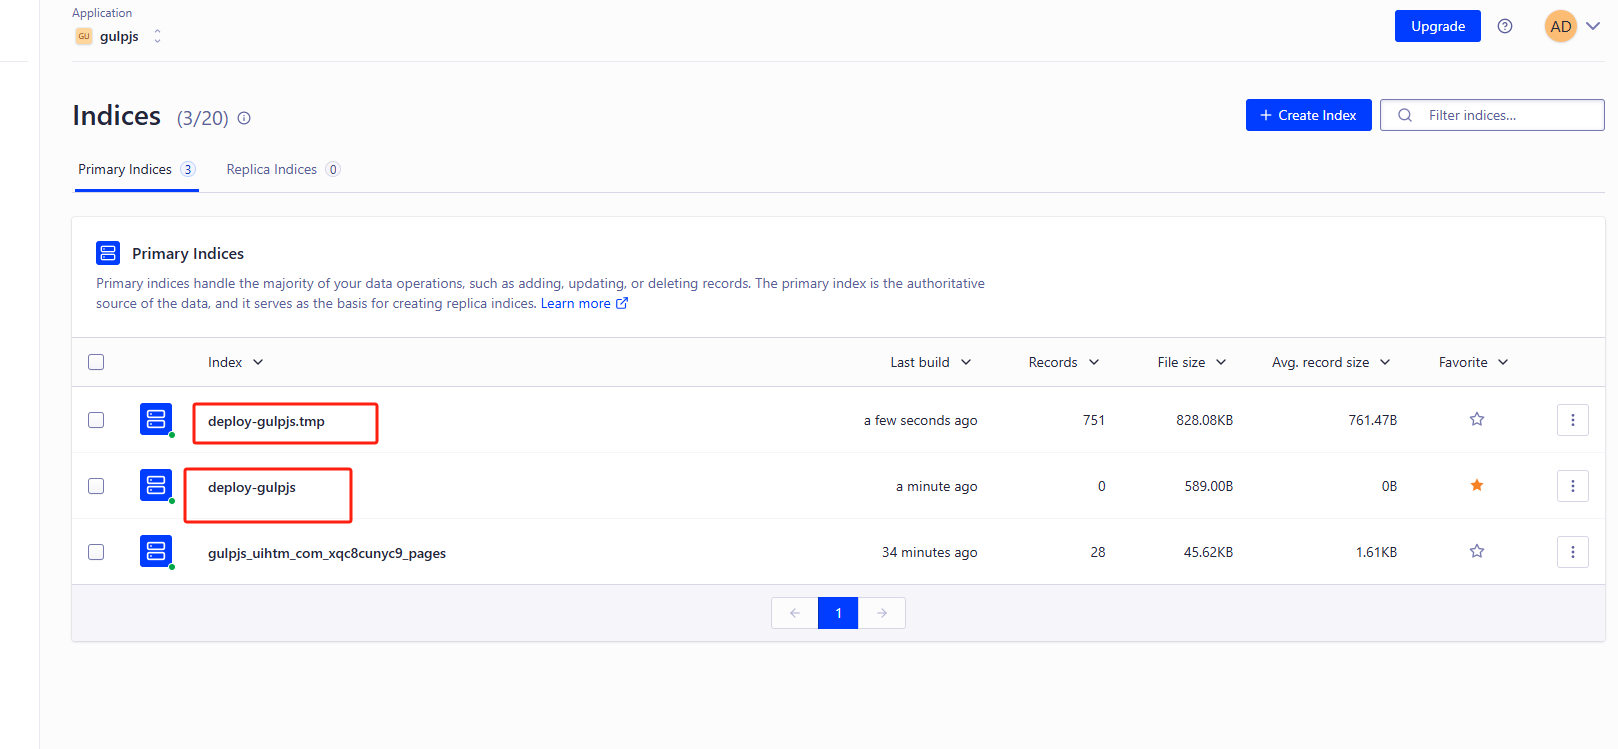Unfavorite the deploy-gulpjs index star

coord(1476,486)
